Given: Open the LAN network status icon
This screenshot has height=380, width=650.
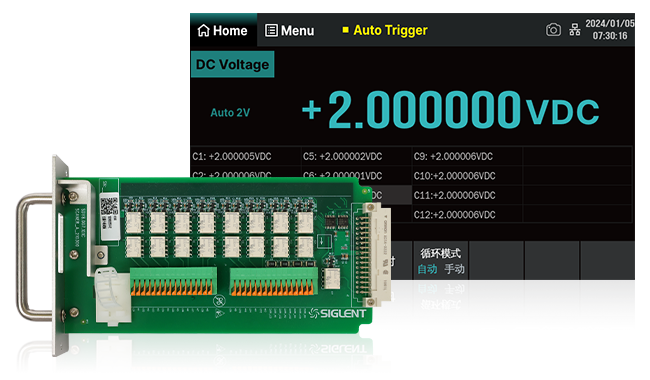Looking at the screenshot, I should tap(575, 30).
